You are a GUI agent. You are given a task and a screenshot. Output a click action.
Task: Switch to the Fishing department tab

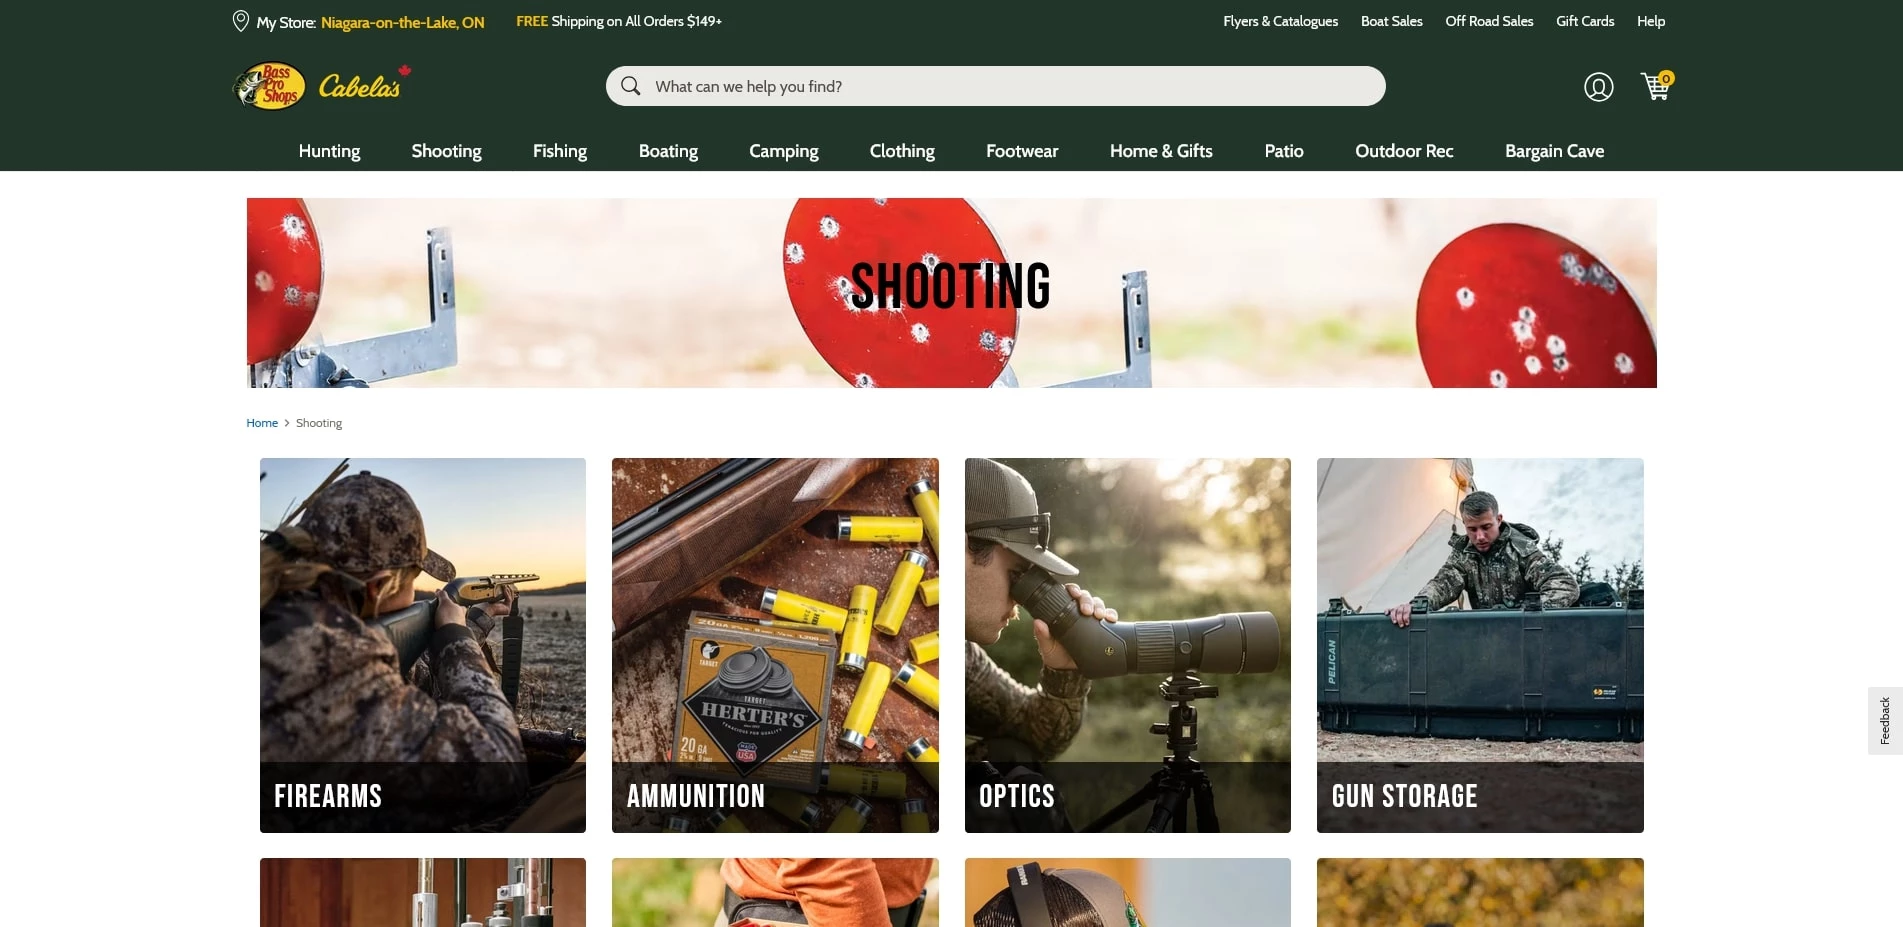[x=560, y=151]
